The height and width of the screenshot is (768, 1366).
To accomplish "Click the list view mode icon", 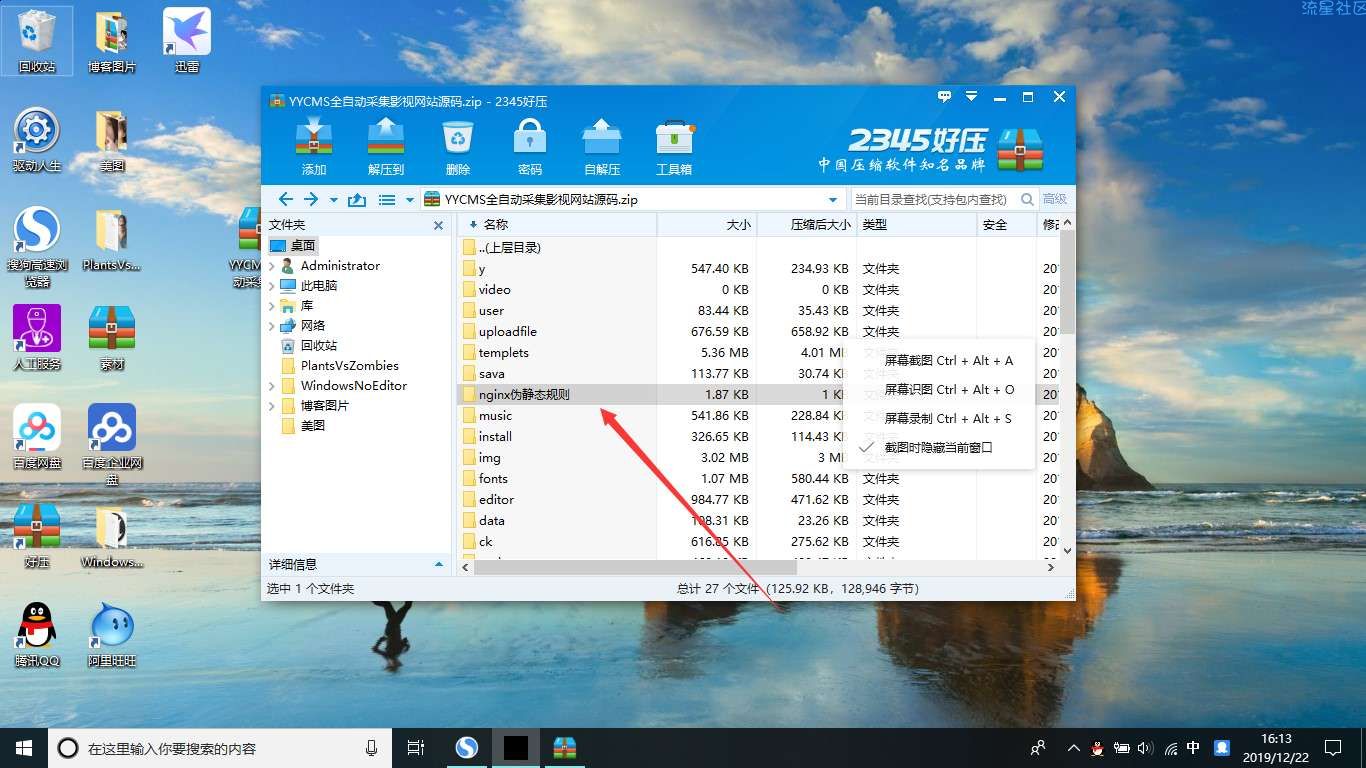I will pyautogui.click(x=387, y=200).
